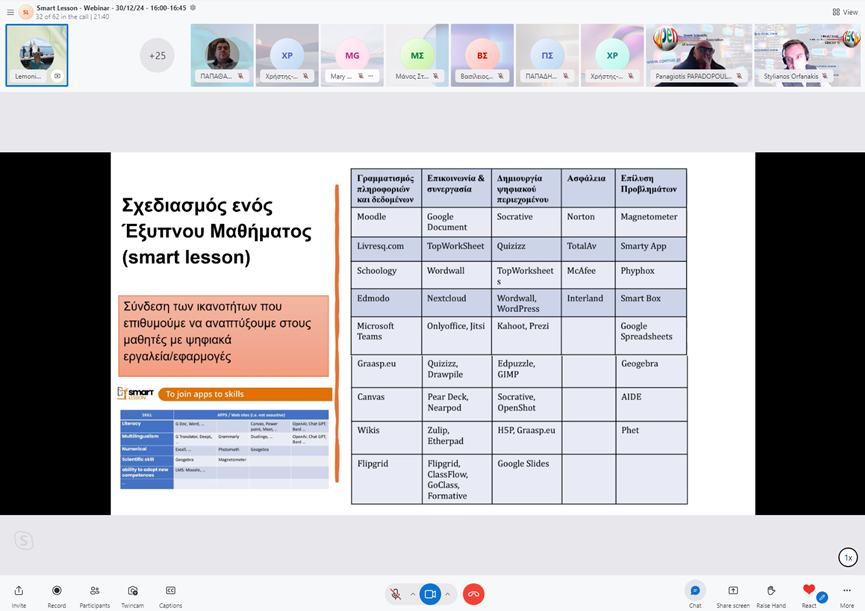Viewport: 865px width, 611px height.
Task: Send a heart with React
Action: [809, 591]
